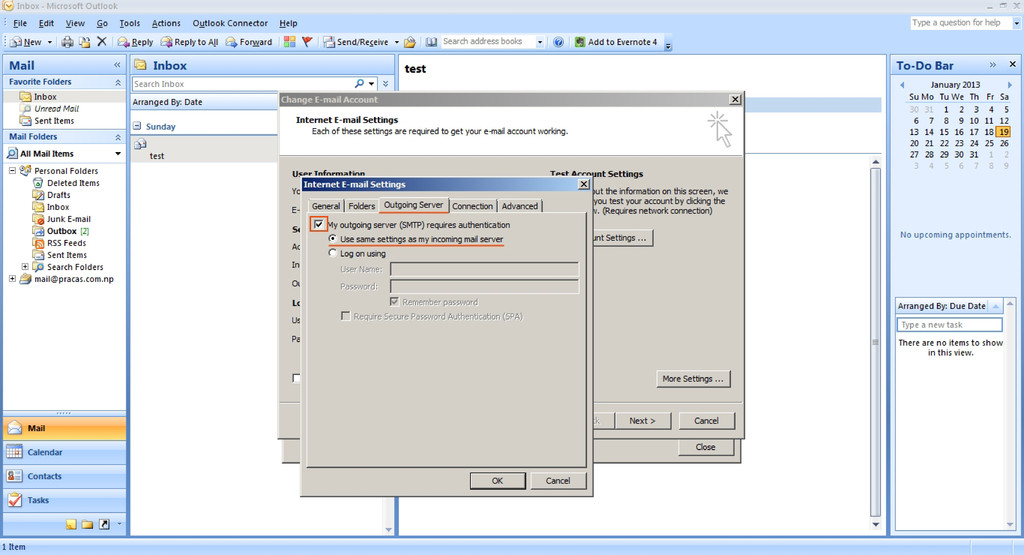1024x555 pixels.
Task: Open Send/Receive dropdown arrow
Action: coord(396,42)
